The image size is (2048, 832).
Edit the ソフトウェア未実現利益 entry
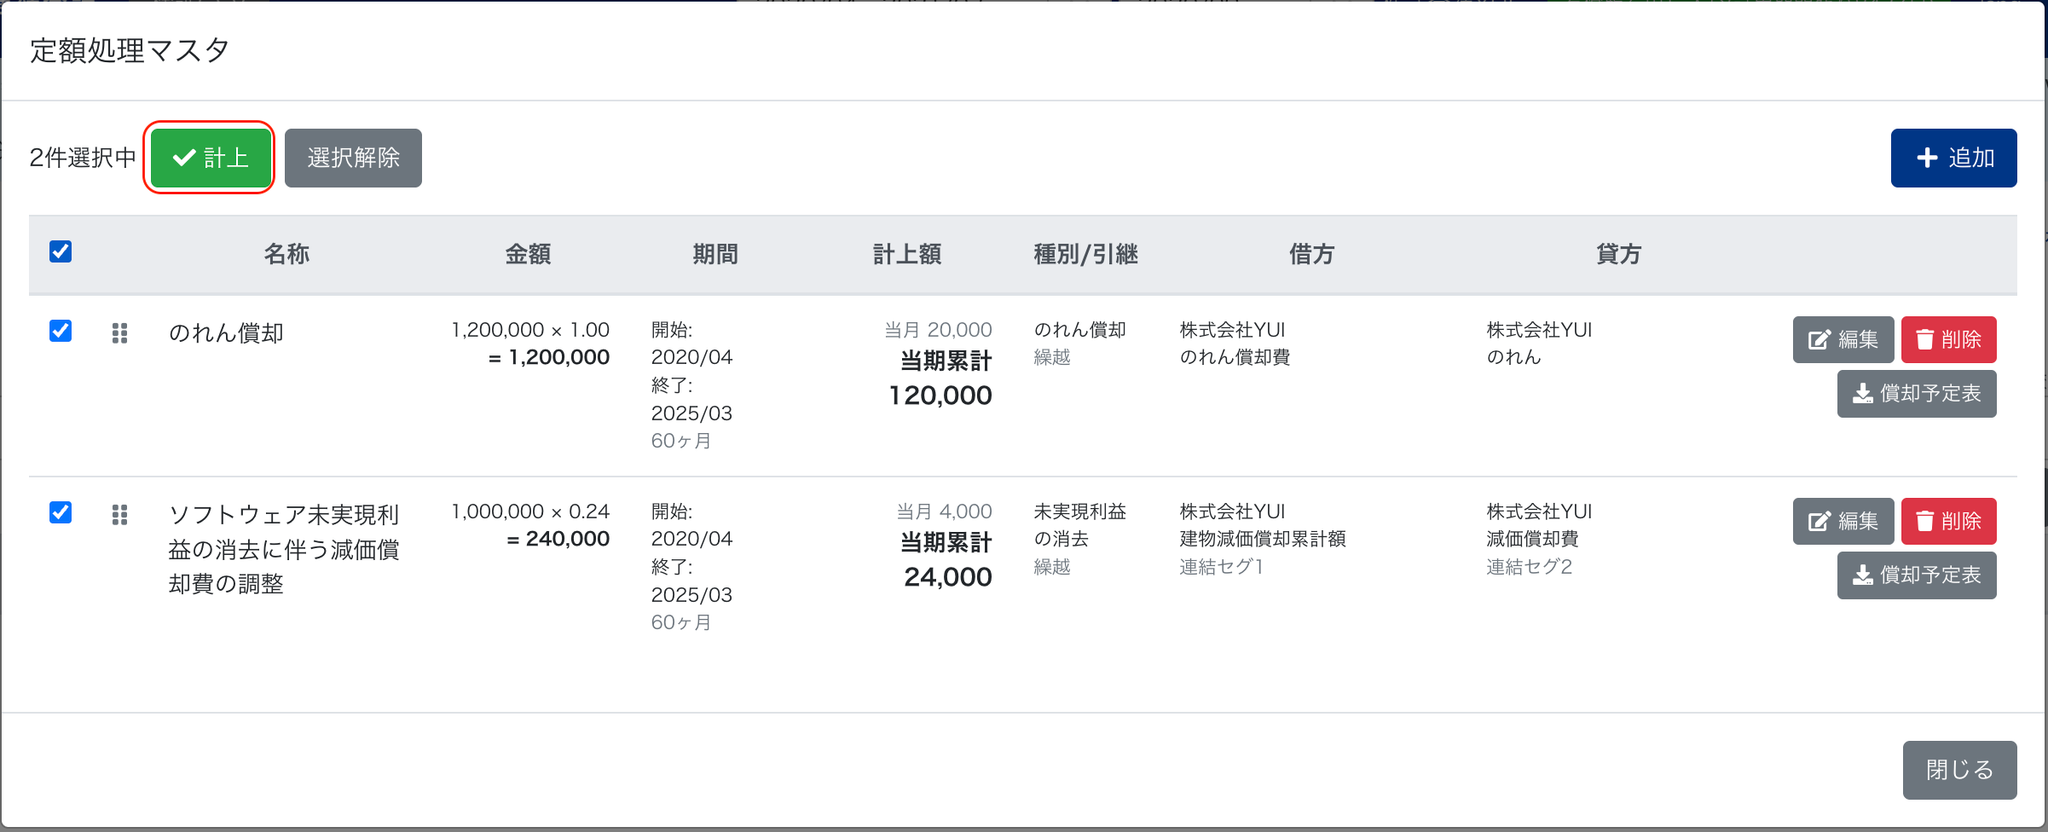(1842, 521)
